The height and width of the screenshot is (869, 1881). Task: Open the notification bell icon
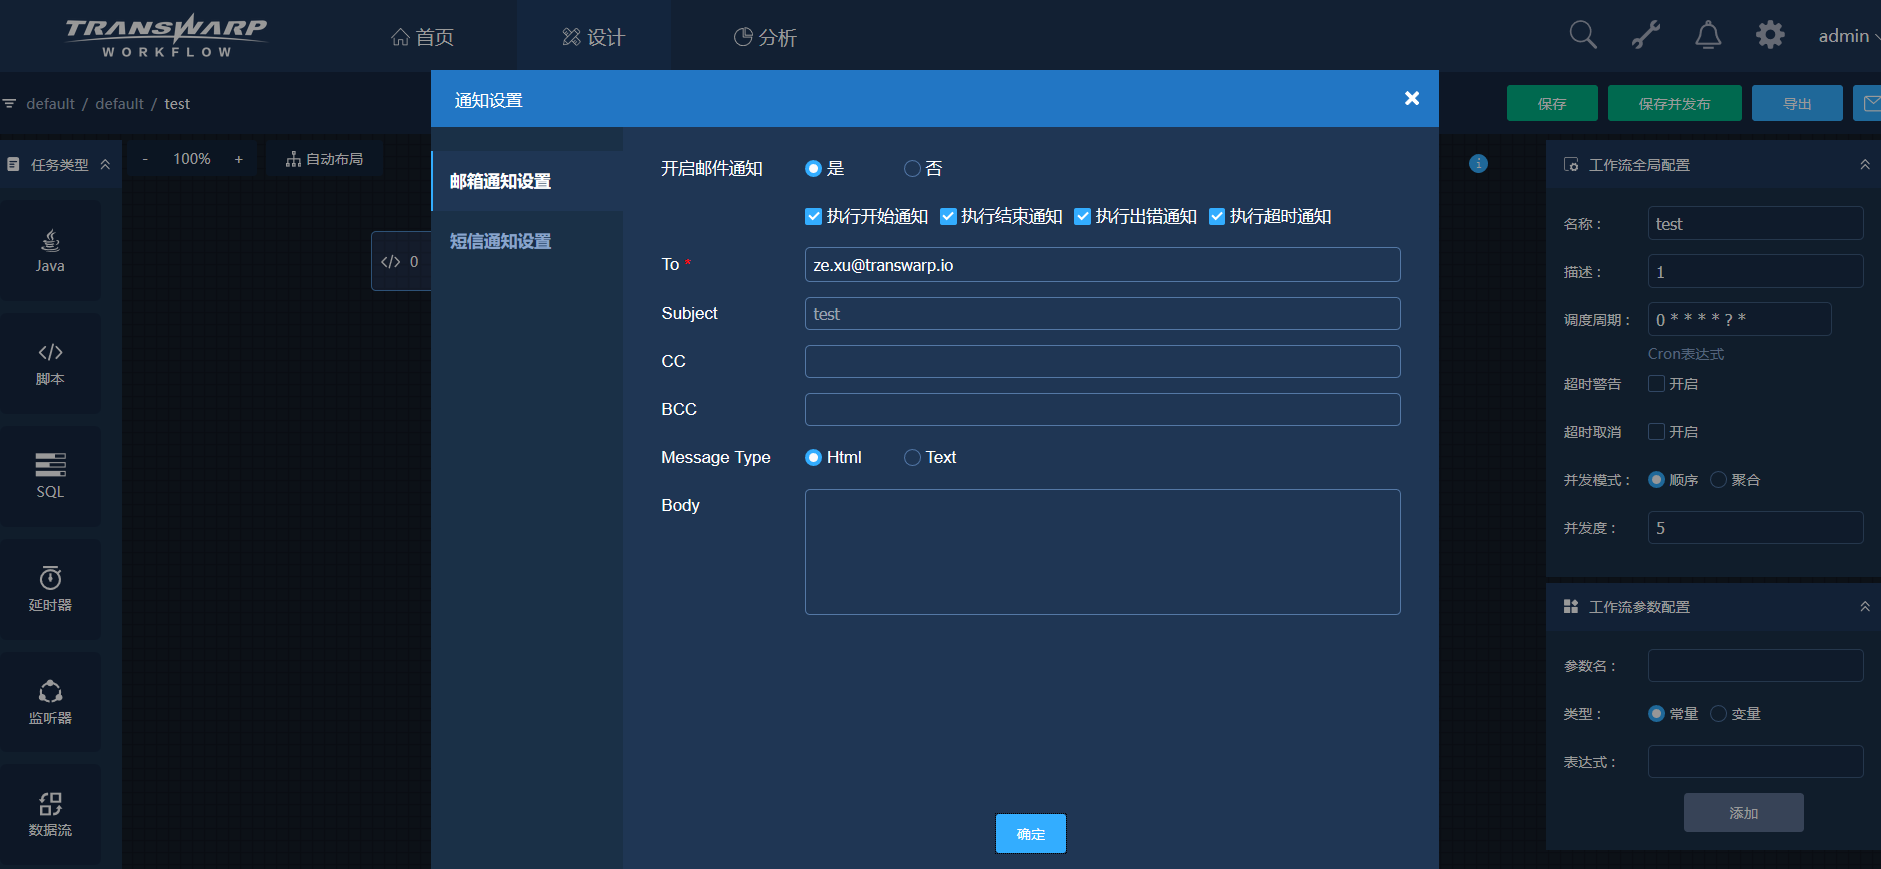(1707, 36)
